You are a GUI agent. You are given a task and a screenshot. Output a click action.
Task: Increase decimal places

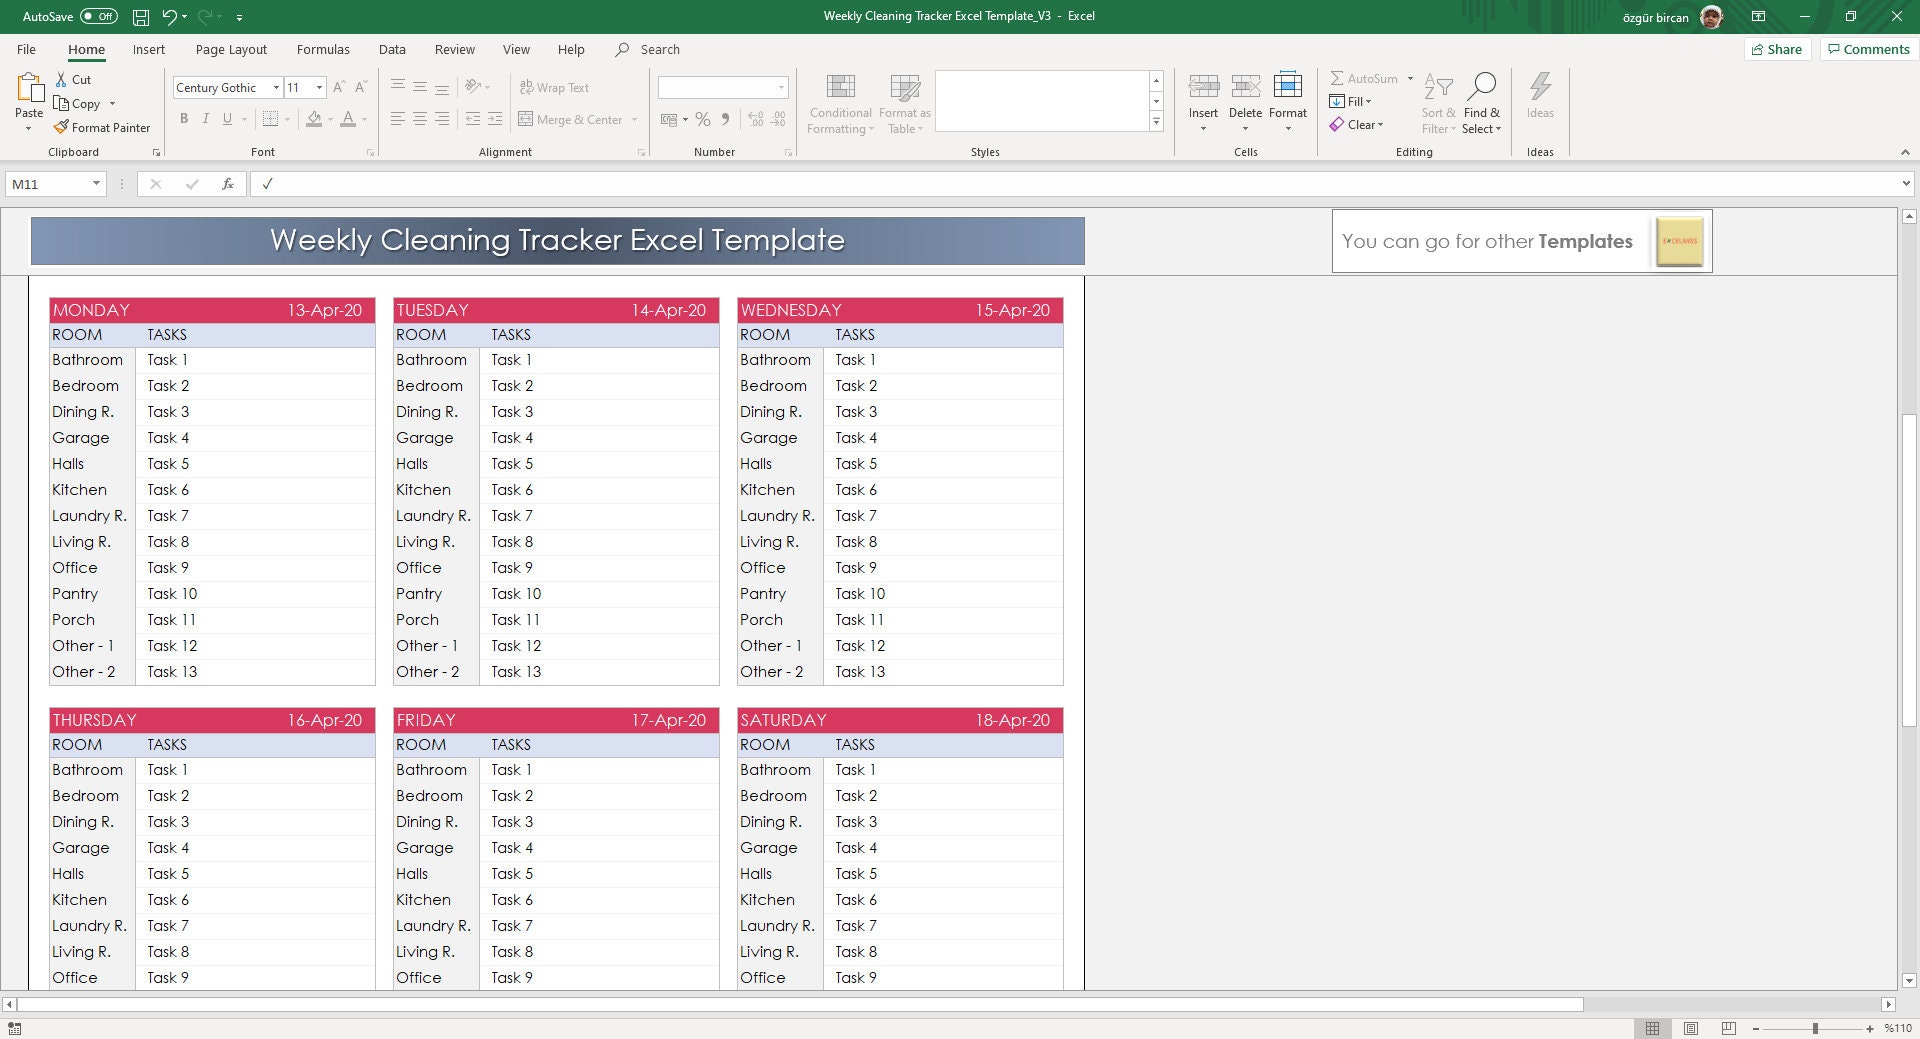coord(753,119)
